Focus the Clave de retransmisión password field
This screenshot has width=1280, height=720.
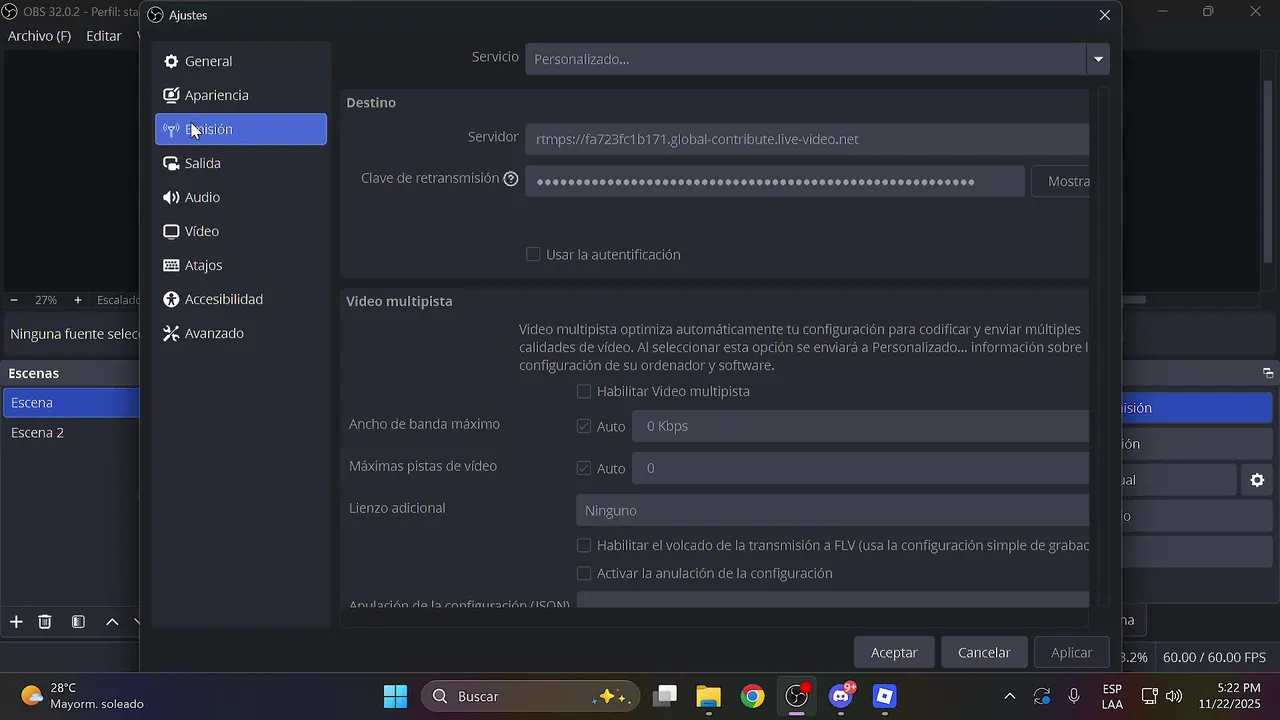click(x=775, y=181)
